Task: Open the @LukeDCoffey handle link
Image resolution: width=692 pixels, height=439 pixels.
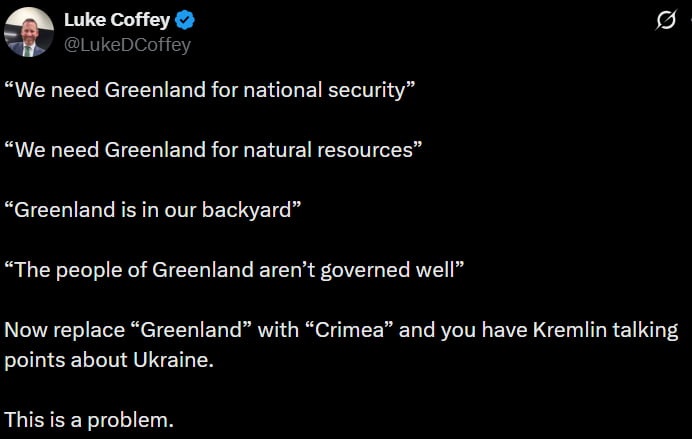Action: (127, 45)
